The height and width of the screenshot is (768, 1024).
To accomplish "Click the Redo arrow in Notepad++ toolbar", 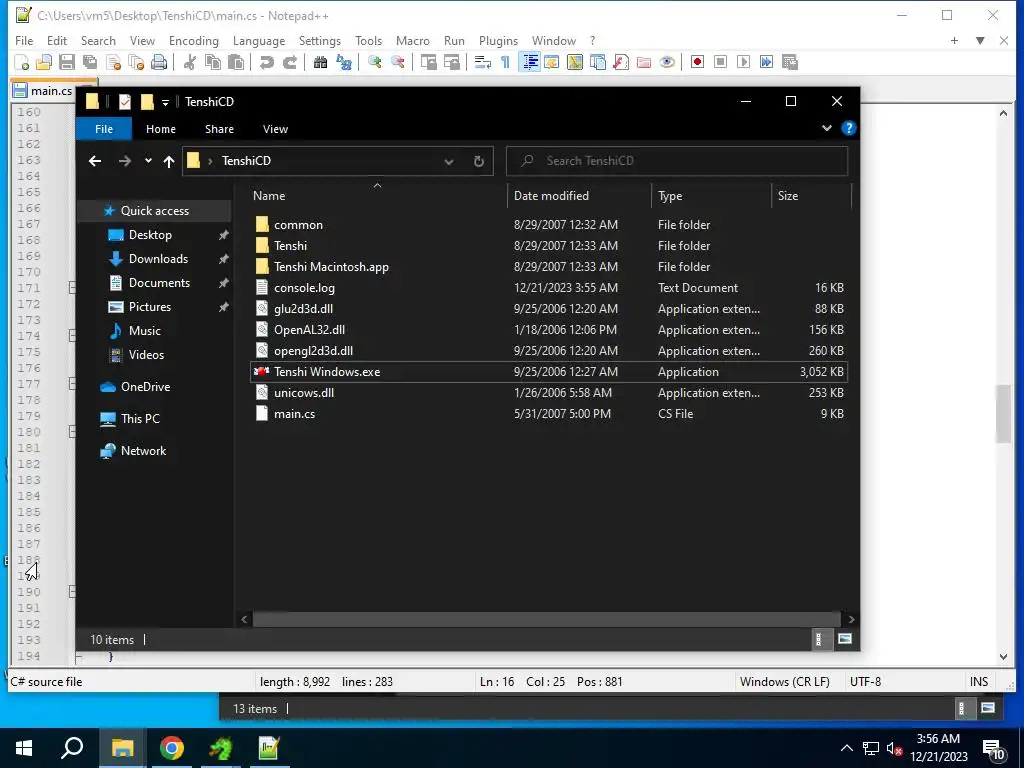I will click(289, 62).
